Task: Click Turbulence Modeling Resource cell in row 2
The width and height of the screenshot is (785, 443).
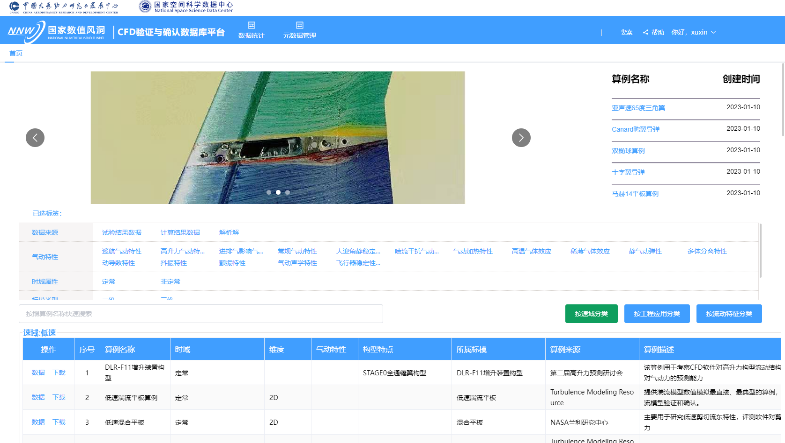Action: (x=592, y=397)
